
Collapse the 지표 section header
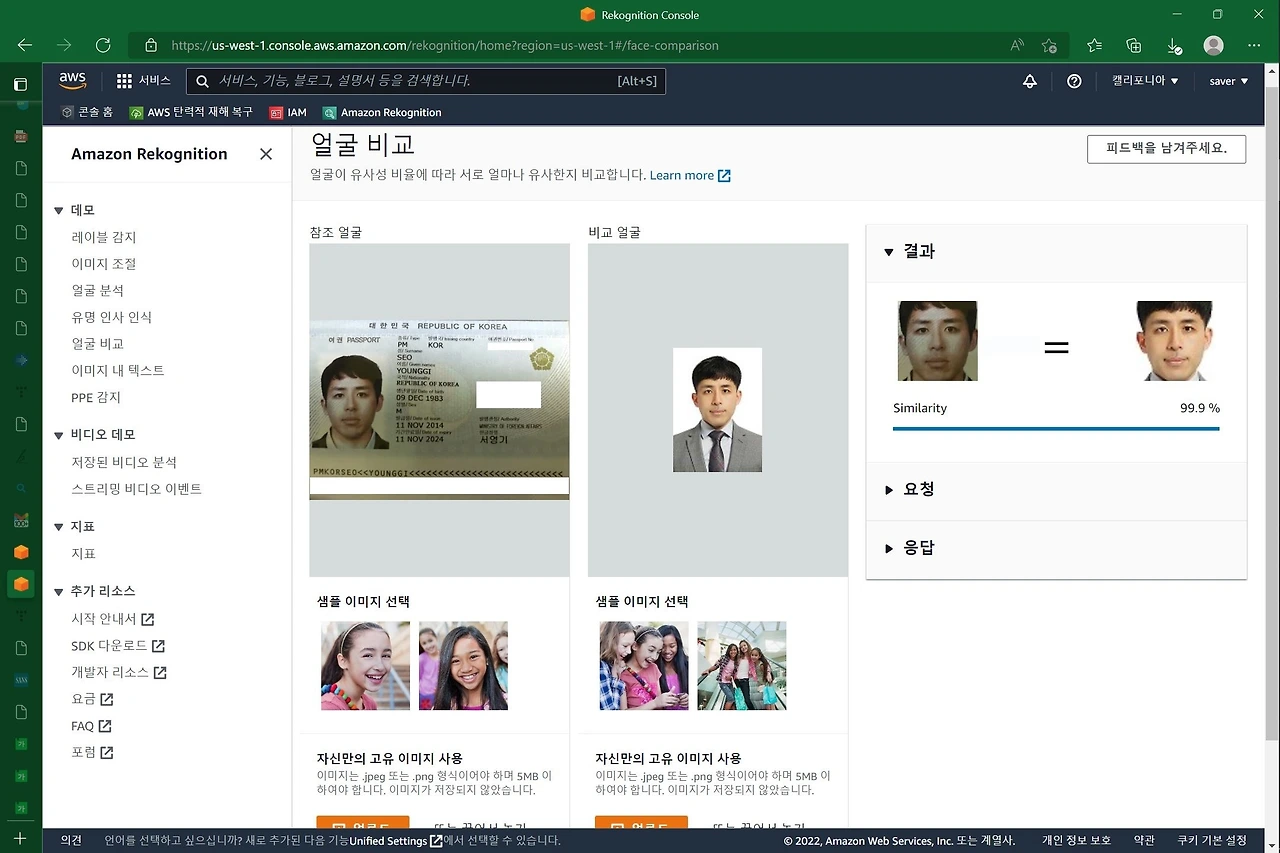click(x=59, y=527)
